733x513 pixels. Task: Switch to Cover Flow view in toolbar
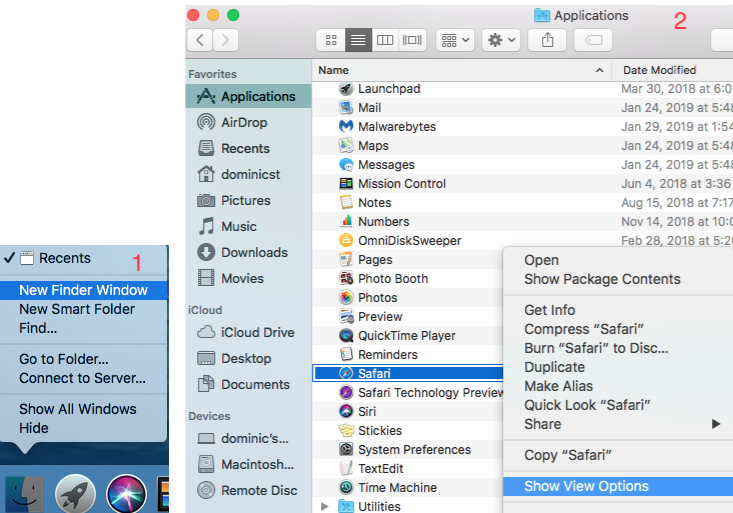pos(412,40)
